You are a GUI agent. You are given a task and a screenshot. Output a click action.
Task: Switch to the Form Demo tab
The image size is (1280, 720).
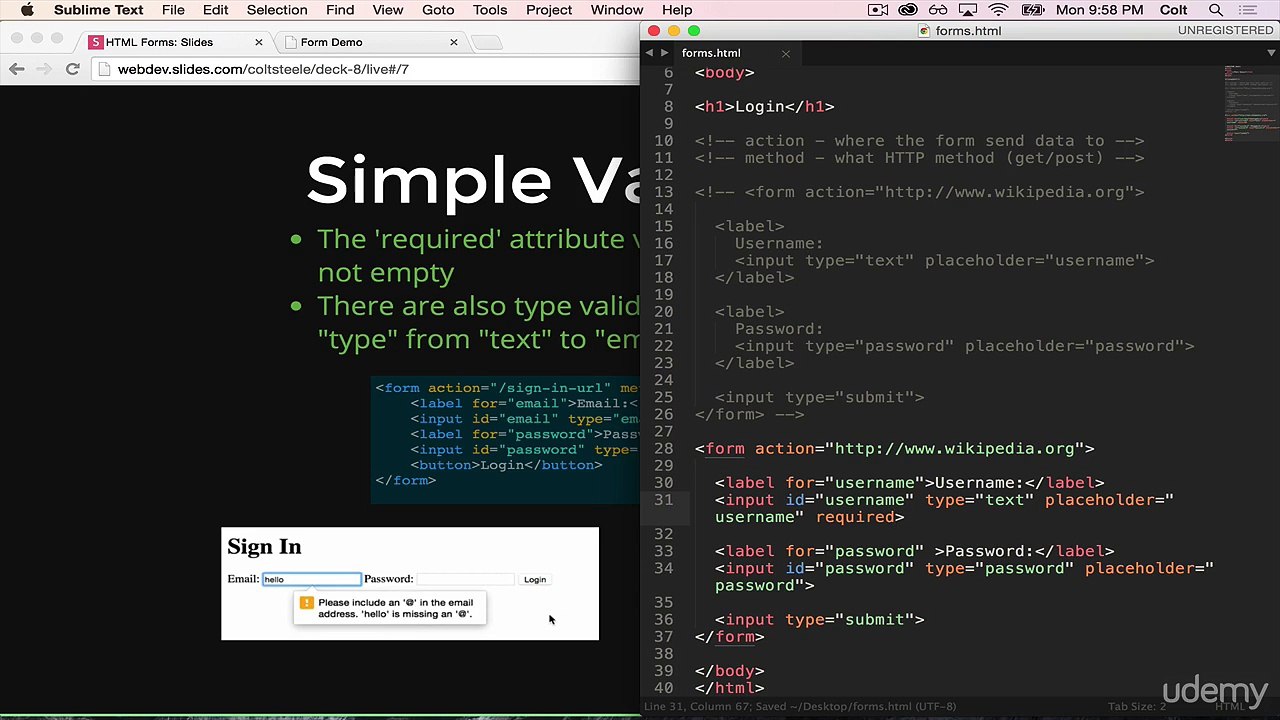coord(370,42)
